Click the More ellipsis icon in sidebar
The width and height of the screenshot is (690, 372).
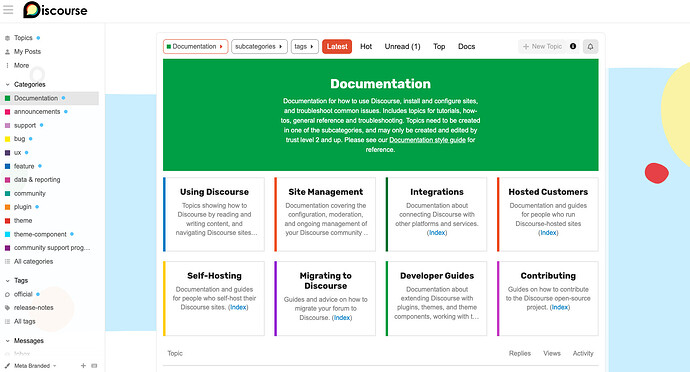[7, 66]
